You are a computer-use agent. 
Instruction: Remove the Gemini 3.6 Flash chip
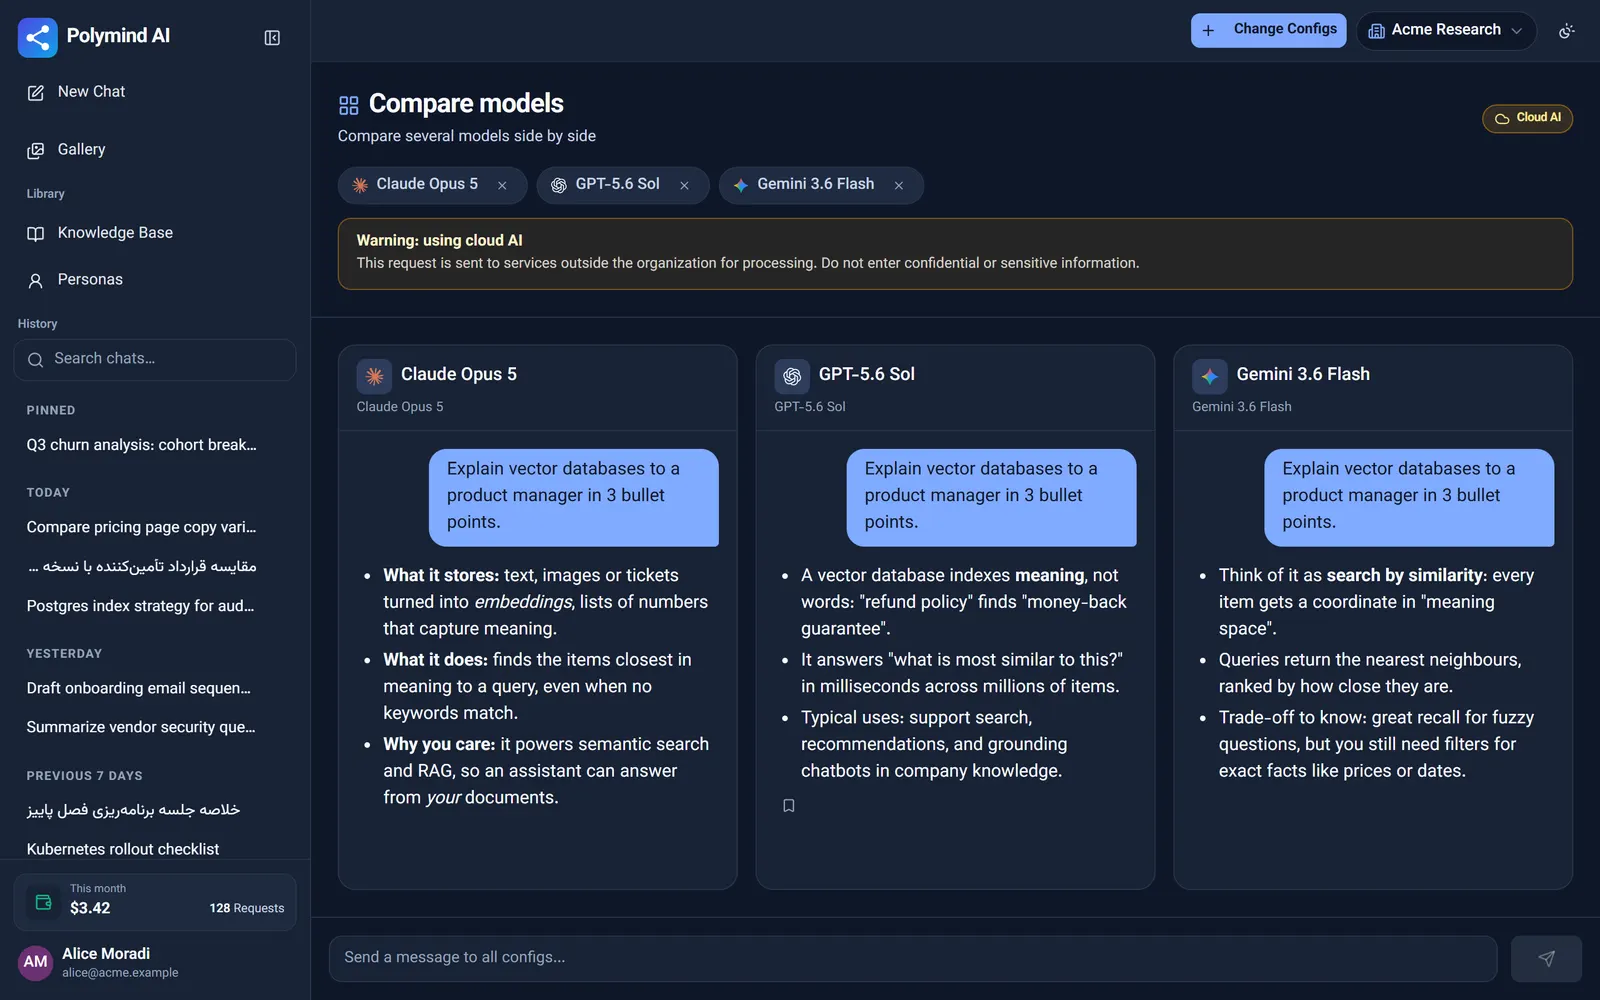899,185
